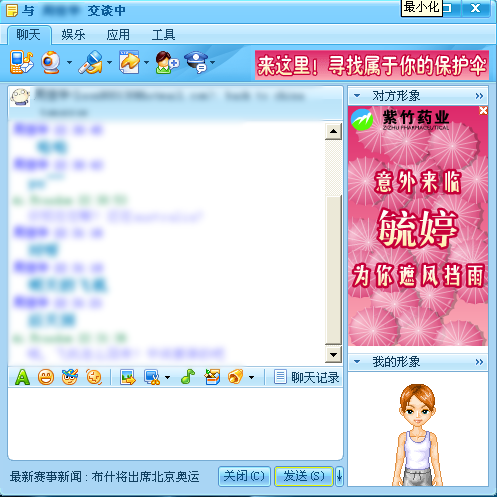Click the 发送(S) send button
The image size is (497, 497).
304,476
